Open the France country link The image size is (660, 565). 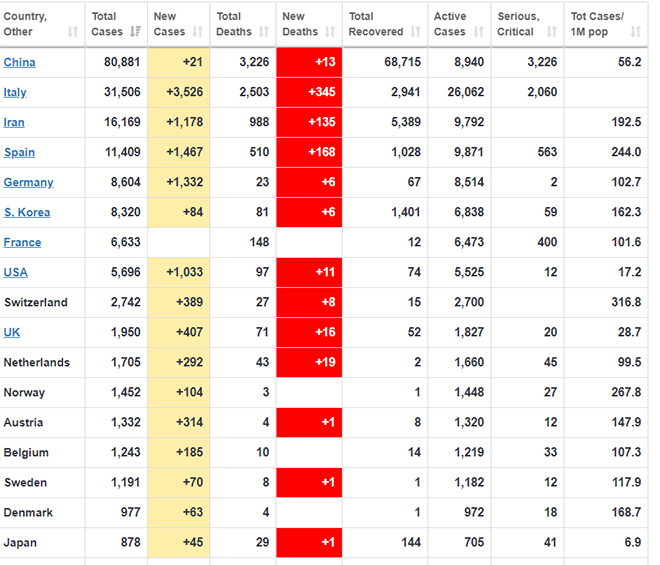pos(22,243)
